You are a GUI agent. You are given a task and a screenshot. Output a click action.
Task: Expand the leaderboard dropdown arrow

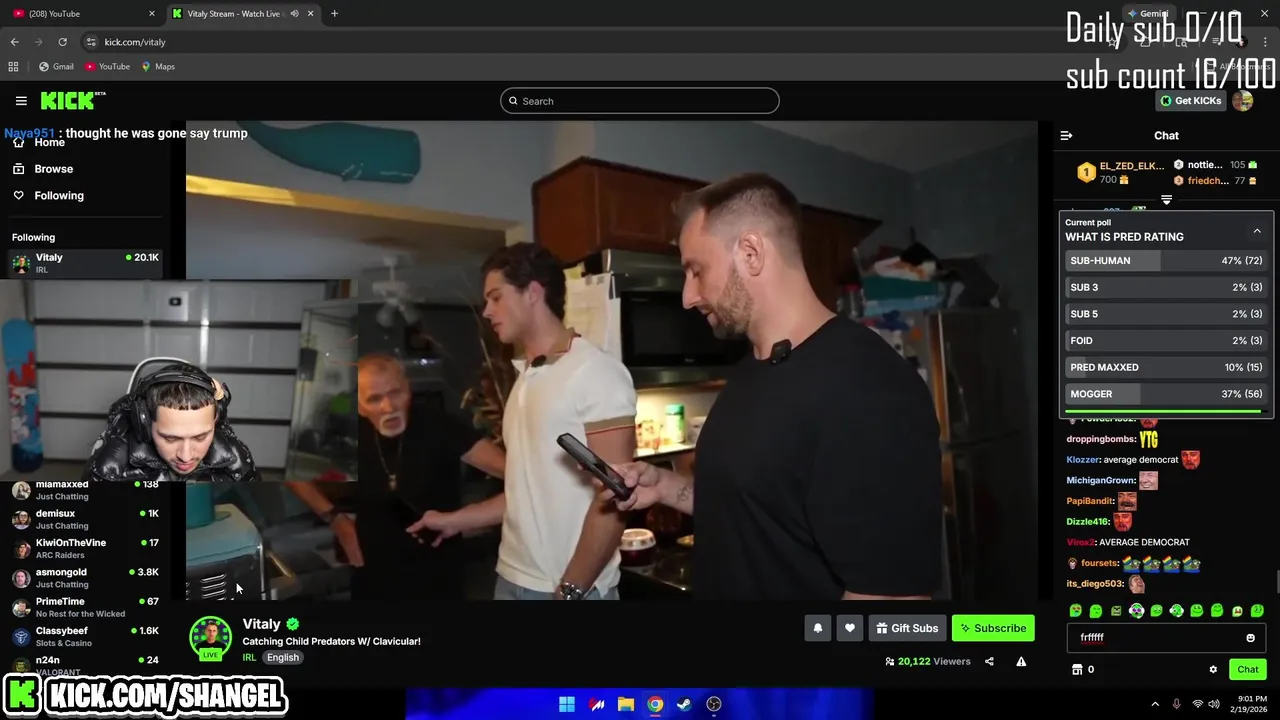(1166, 200)
